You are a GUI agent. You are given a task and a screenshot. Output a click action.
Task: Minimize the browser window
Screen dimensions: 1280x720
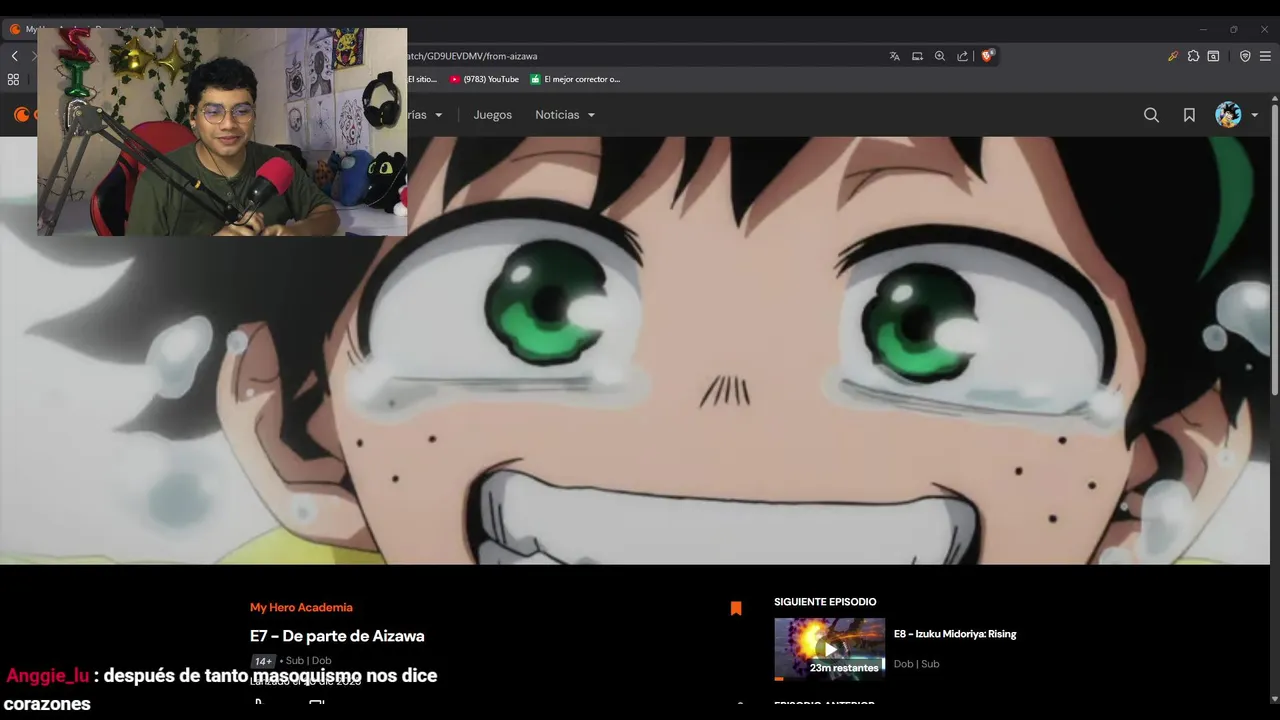1203,30
